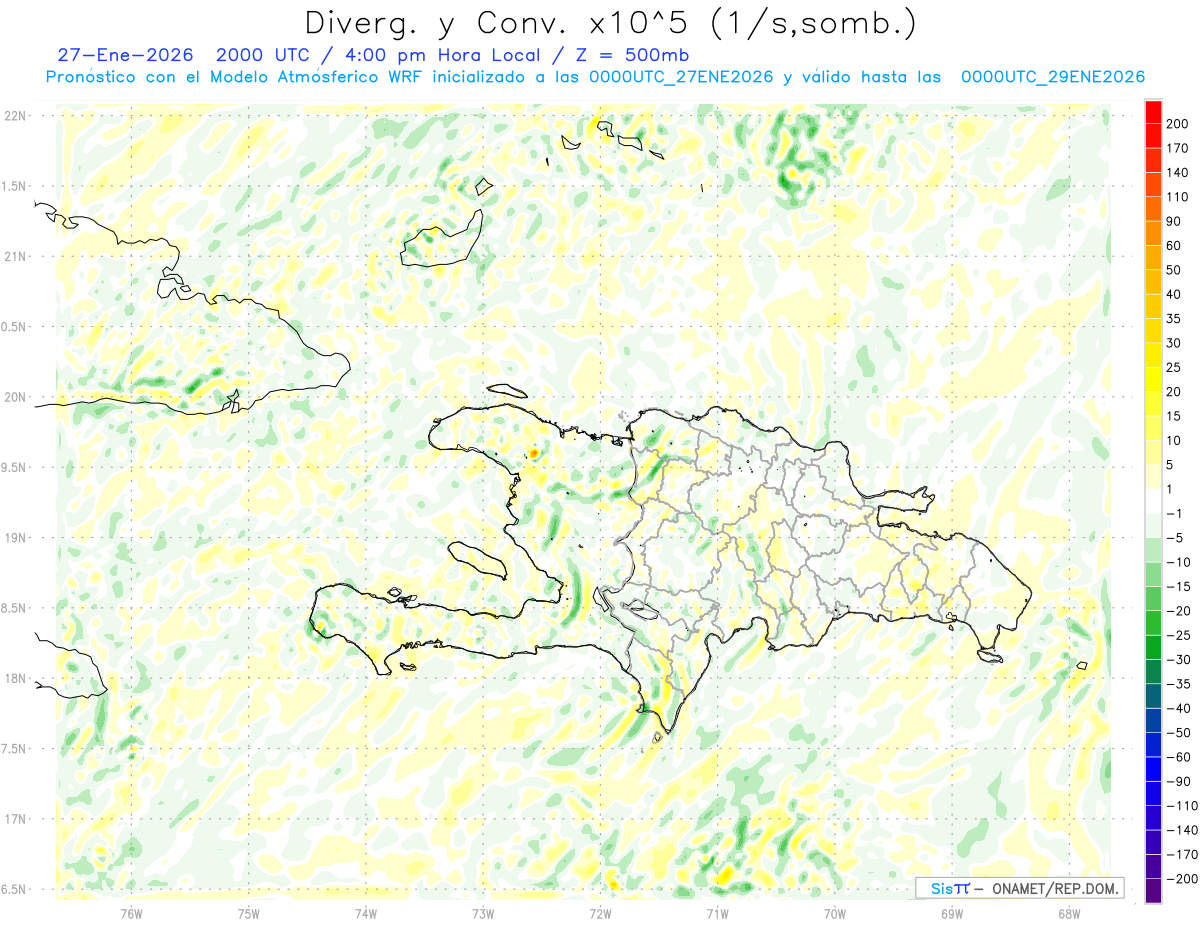Image resolution: width=1200 pixels, height=927 pixels.
Task: Click the 68W longitude label
Action: point(1069,913)
